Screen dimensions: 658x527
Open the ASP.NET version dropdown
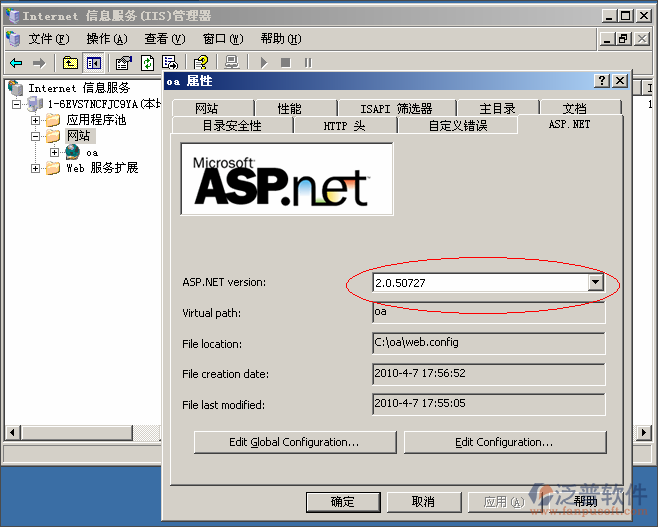[x=596, y=283]
